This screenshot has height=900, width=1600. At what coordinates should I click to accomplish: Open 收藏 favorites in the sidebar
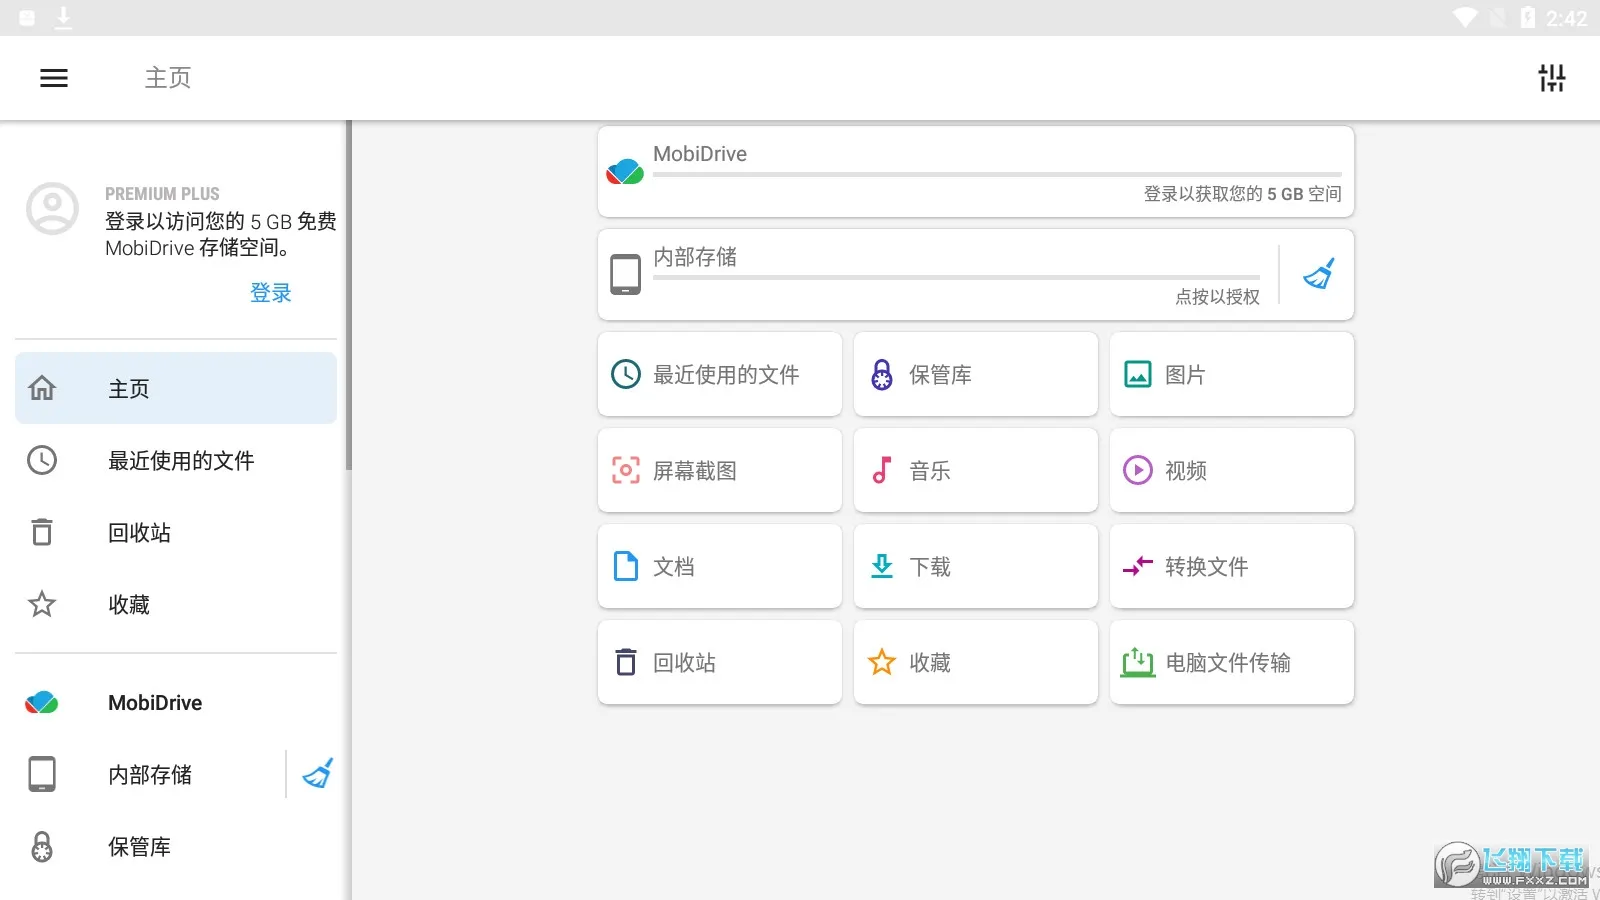[176, 604]
